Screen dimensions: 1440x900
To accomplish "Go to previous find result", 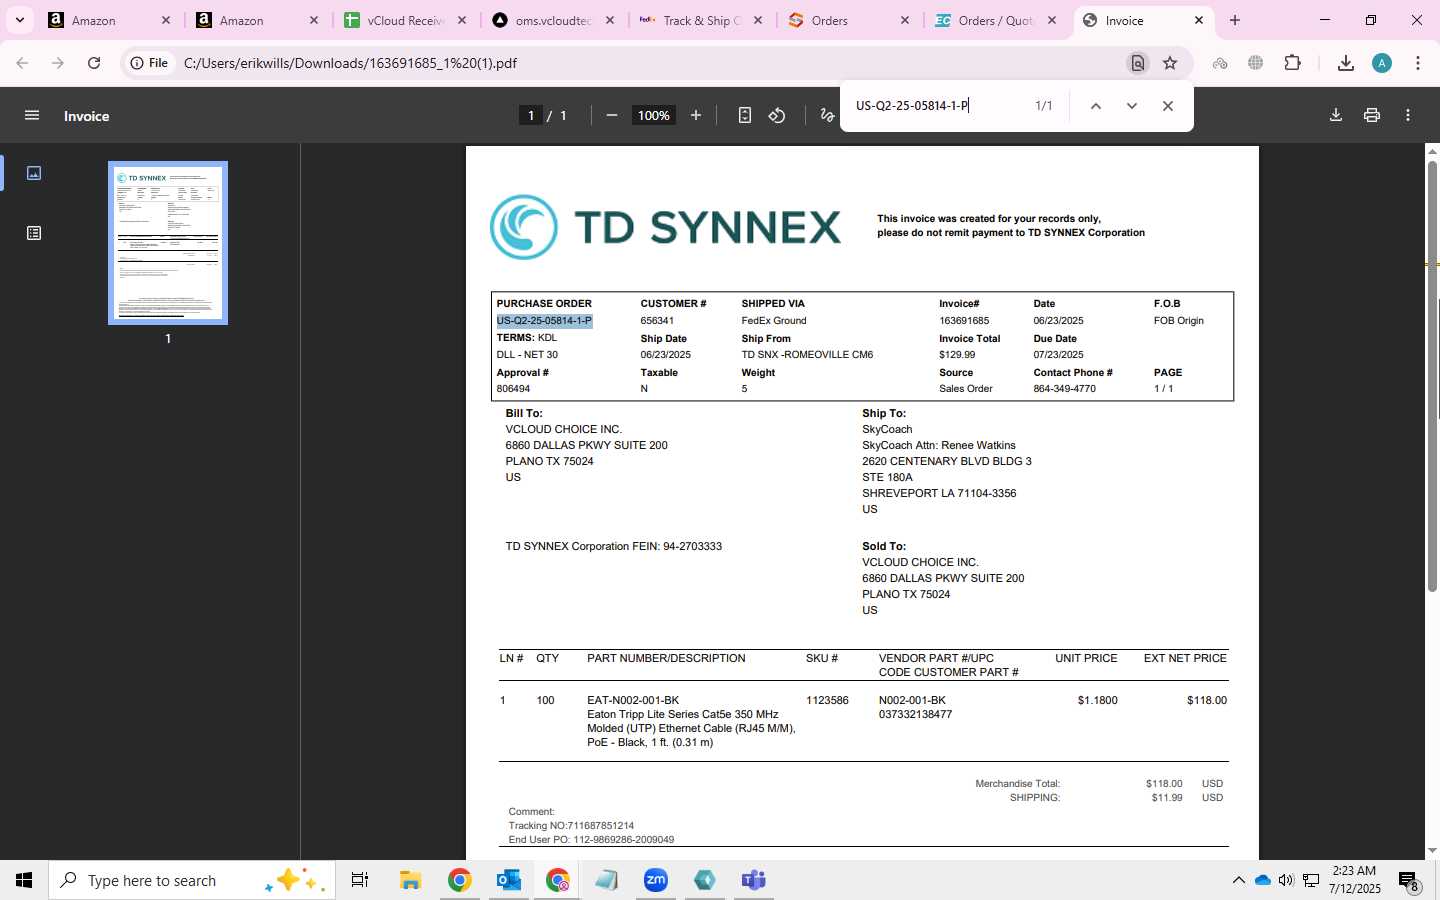I will click(x=1096, y=106).
